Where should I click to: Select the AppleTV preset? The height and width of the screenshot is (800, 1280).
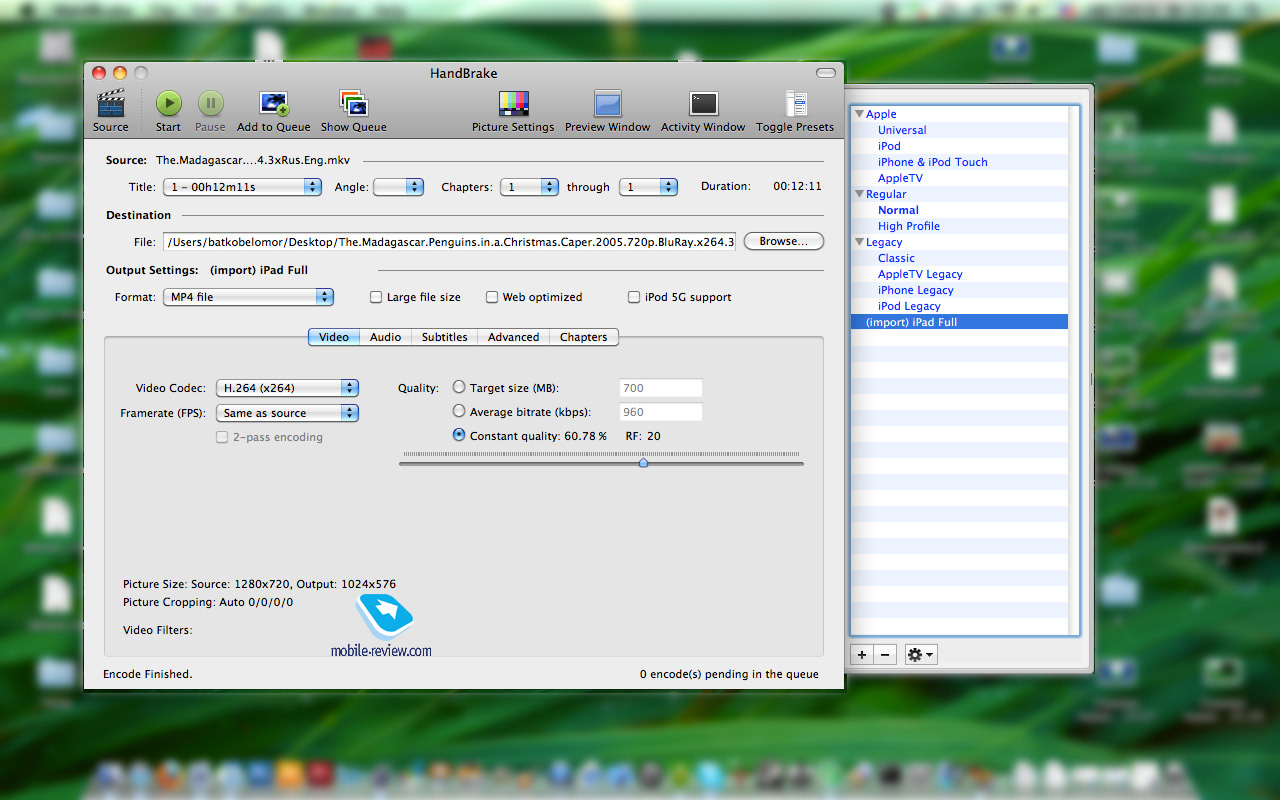(900, 178)
